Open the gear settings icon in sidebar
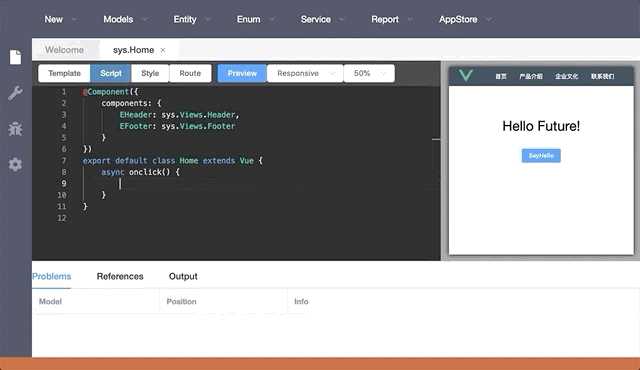This screenshot has height=370, width=640. coord(15,164)
